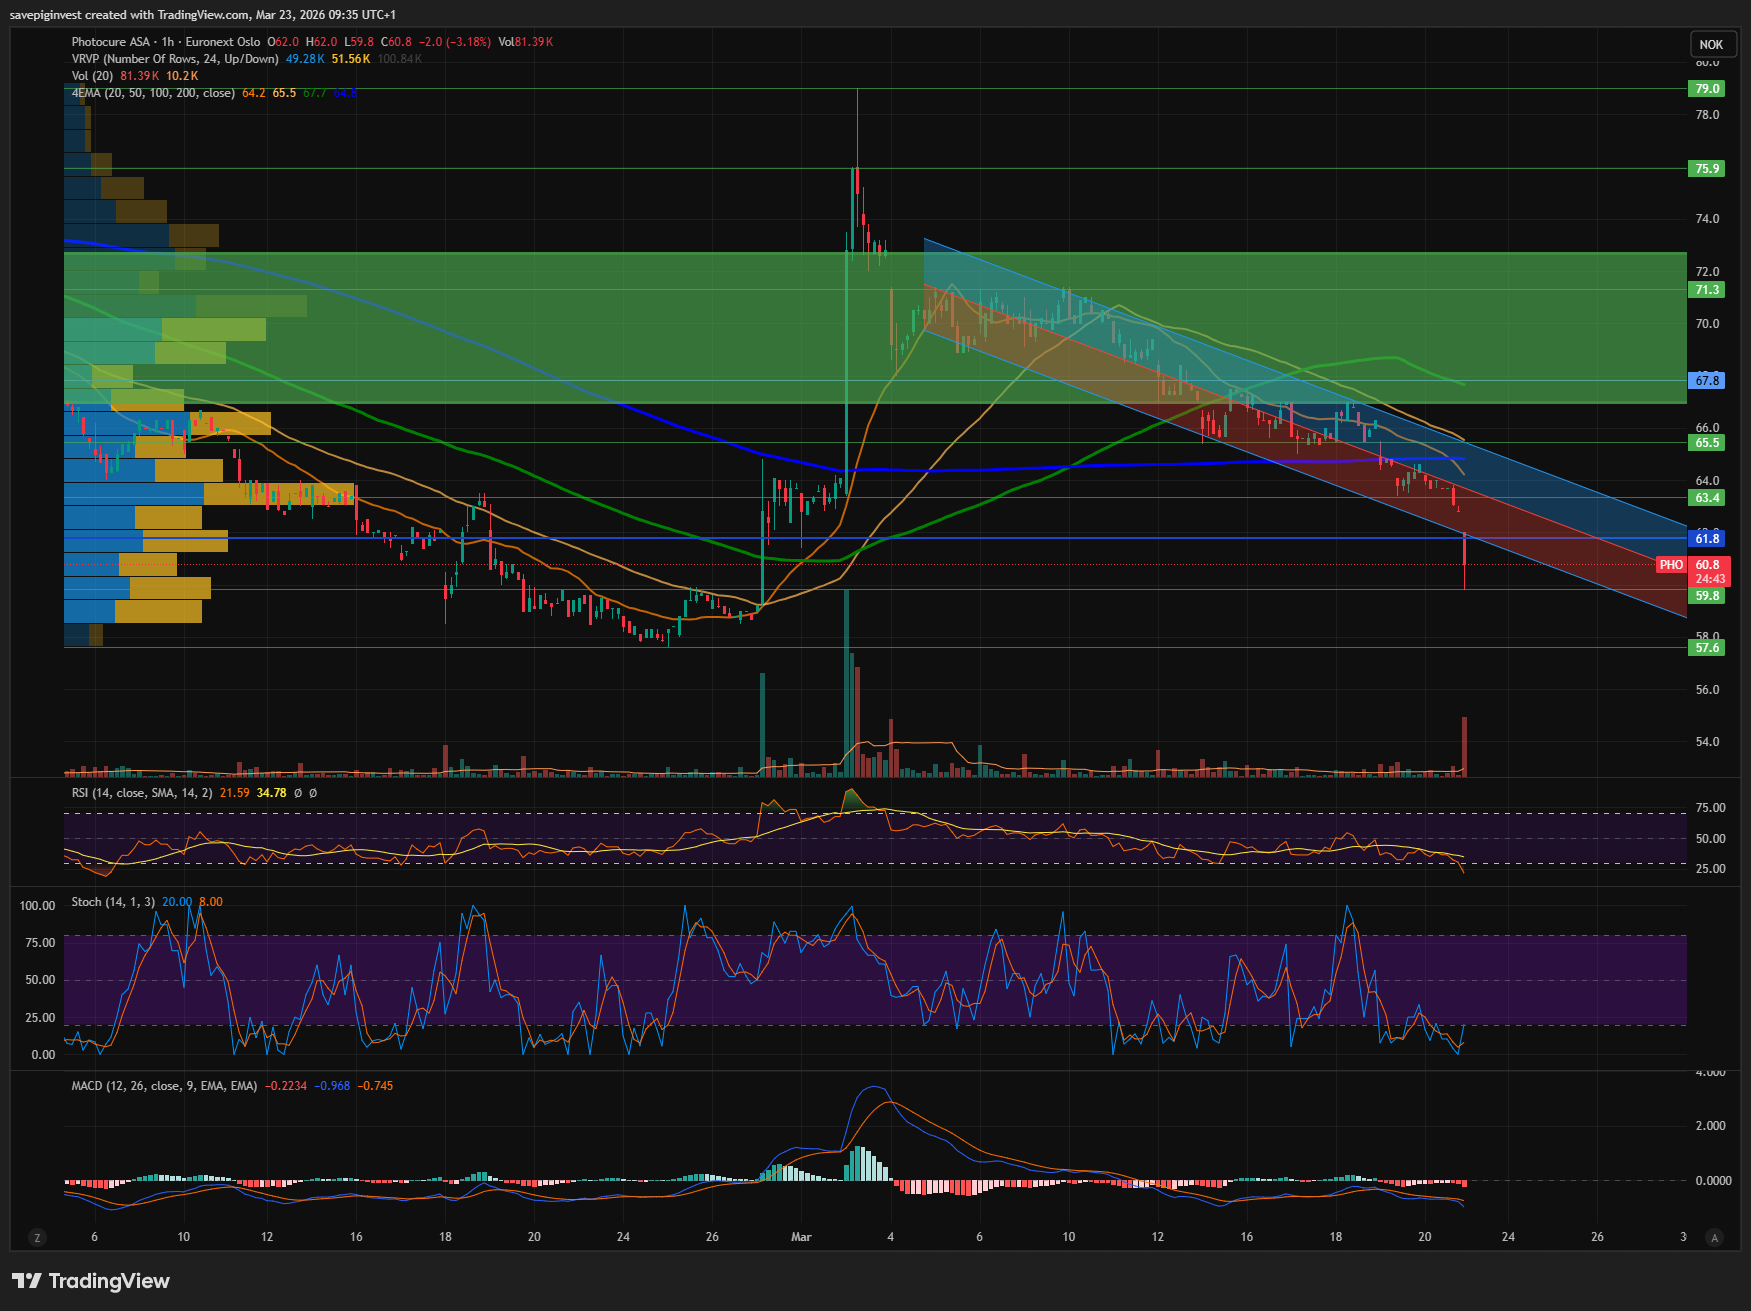This screenshot has width=1751, height=1311.
Task: Open the NOK currency selector
Action: pyautogui.click(x=1711, y=44)
